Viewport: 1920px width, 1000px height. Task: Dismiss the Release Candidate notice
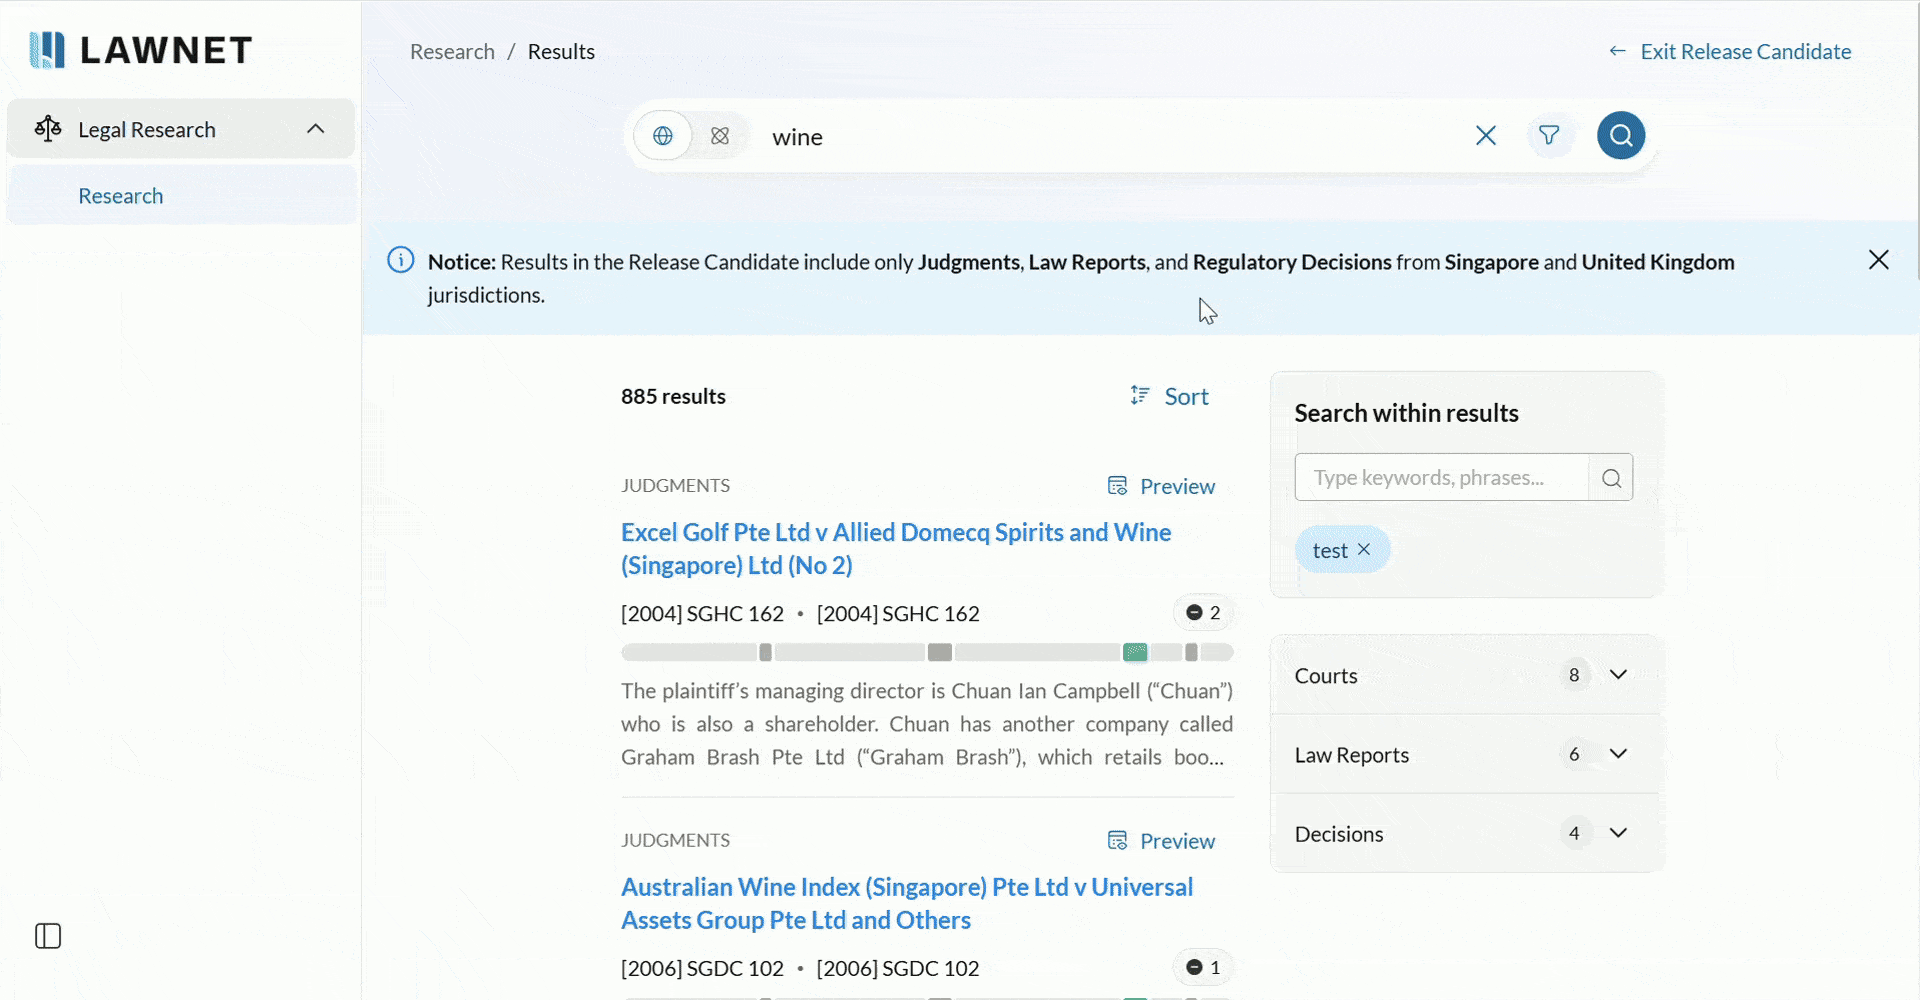(1879, 260)
